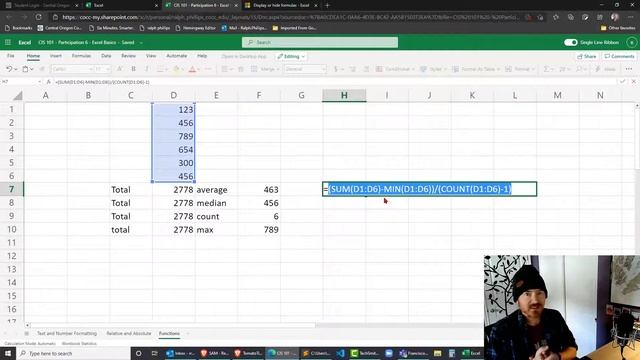Toggle the Single Line Ribbon switch
Image resolution: width=640 pixels, height=360 pixels.
click(x=570, y=42)
